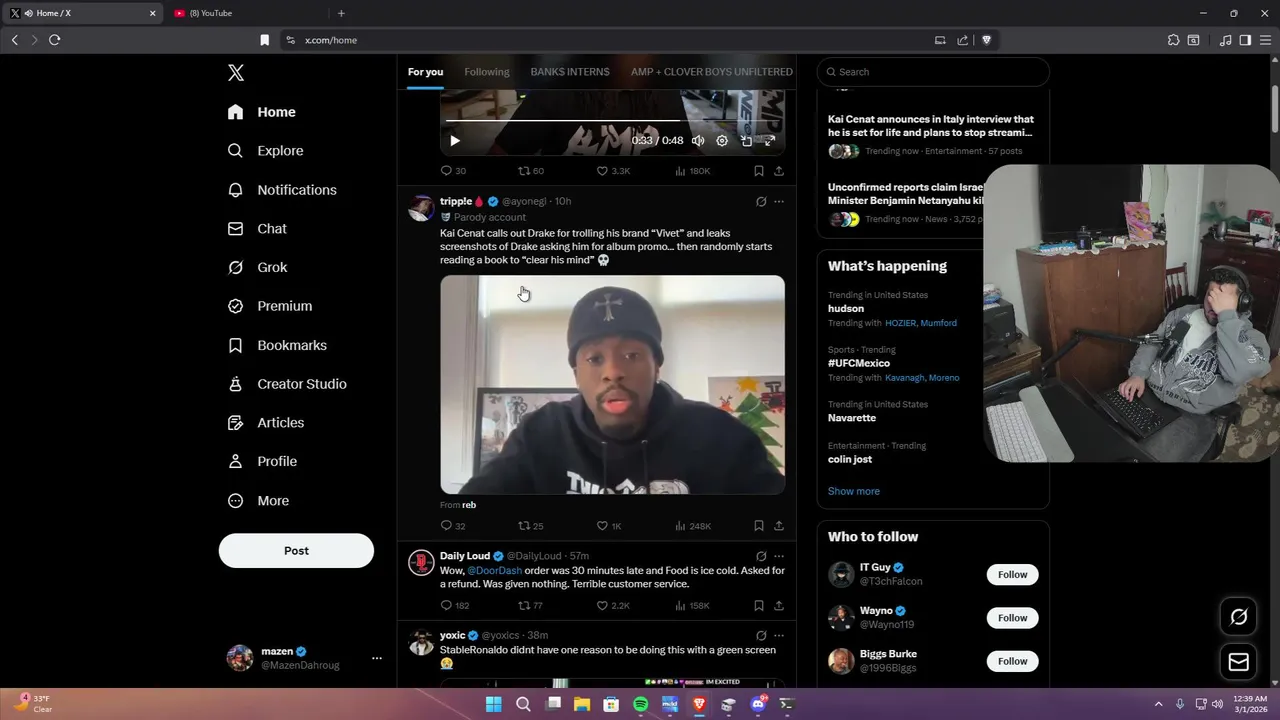The width and height of the screenshot is (1280, 720).
Task: Open Home in the sidebar
Action: (x=262, y=112)
